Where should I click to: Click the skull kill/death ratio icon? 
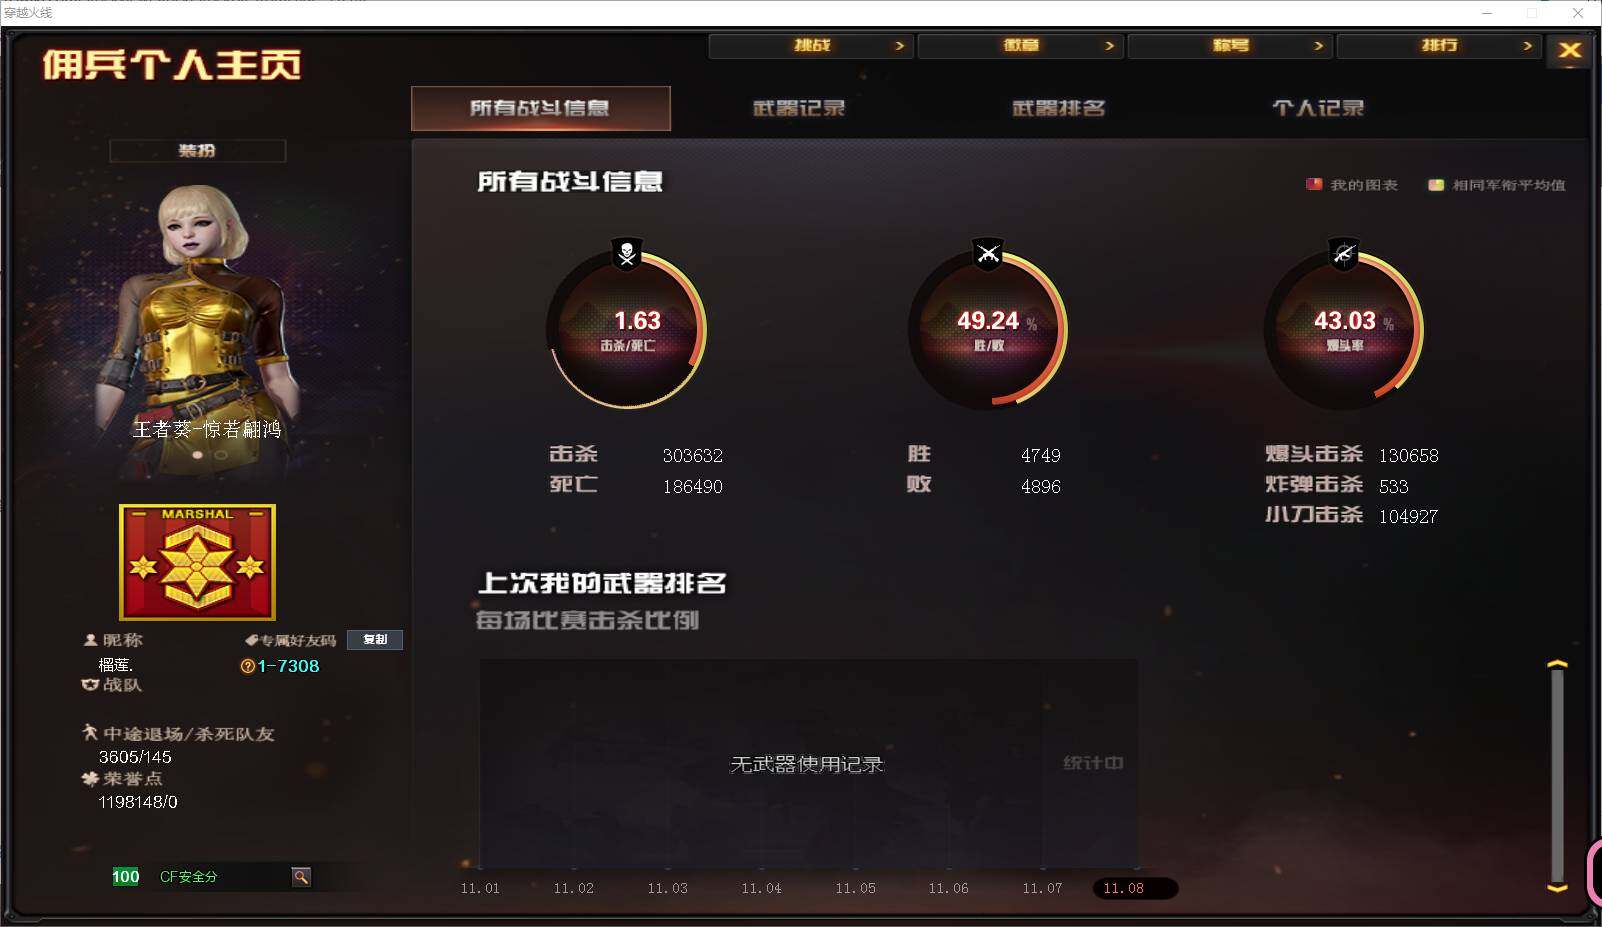point(627,254)
